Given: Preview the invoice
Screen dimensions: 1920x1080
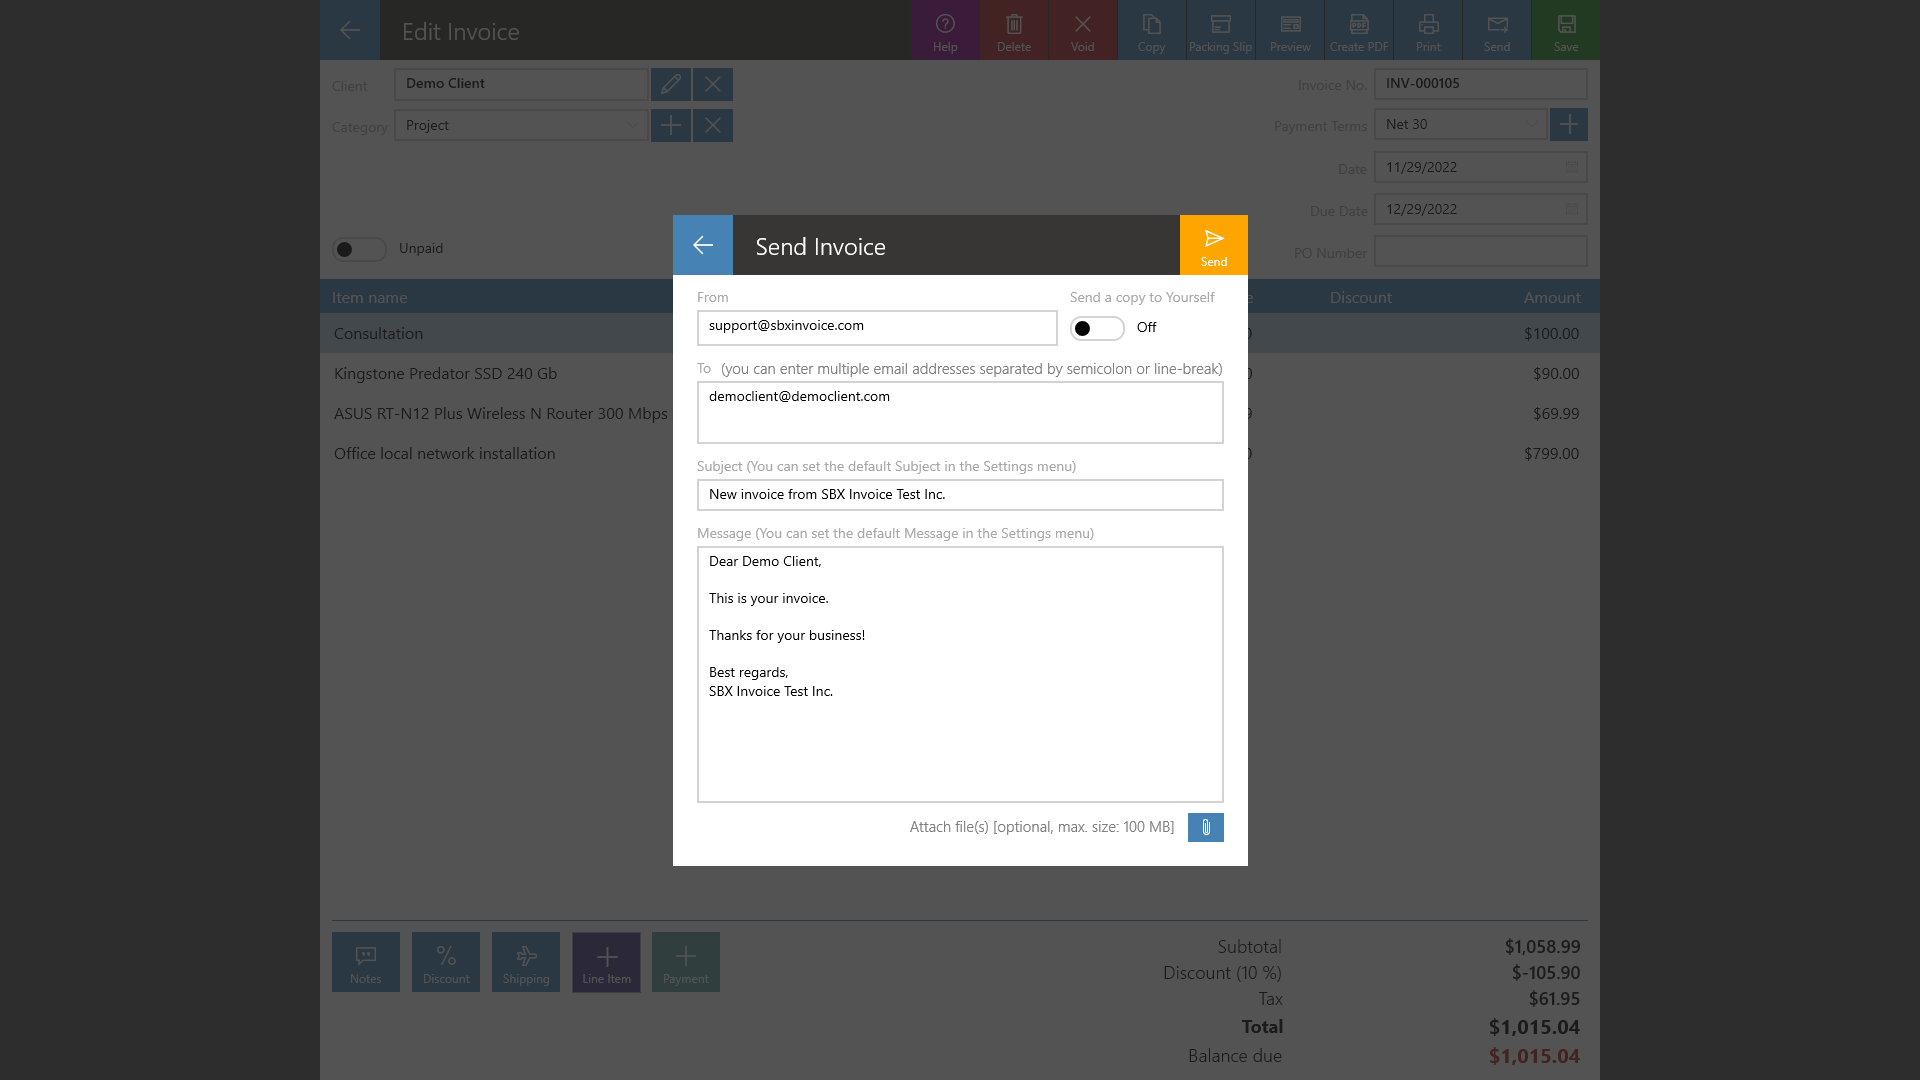Looking at the screenshot, I should click(x=1289, y=30).
